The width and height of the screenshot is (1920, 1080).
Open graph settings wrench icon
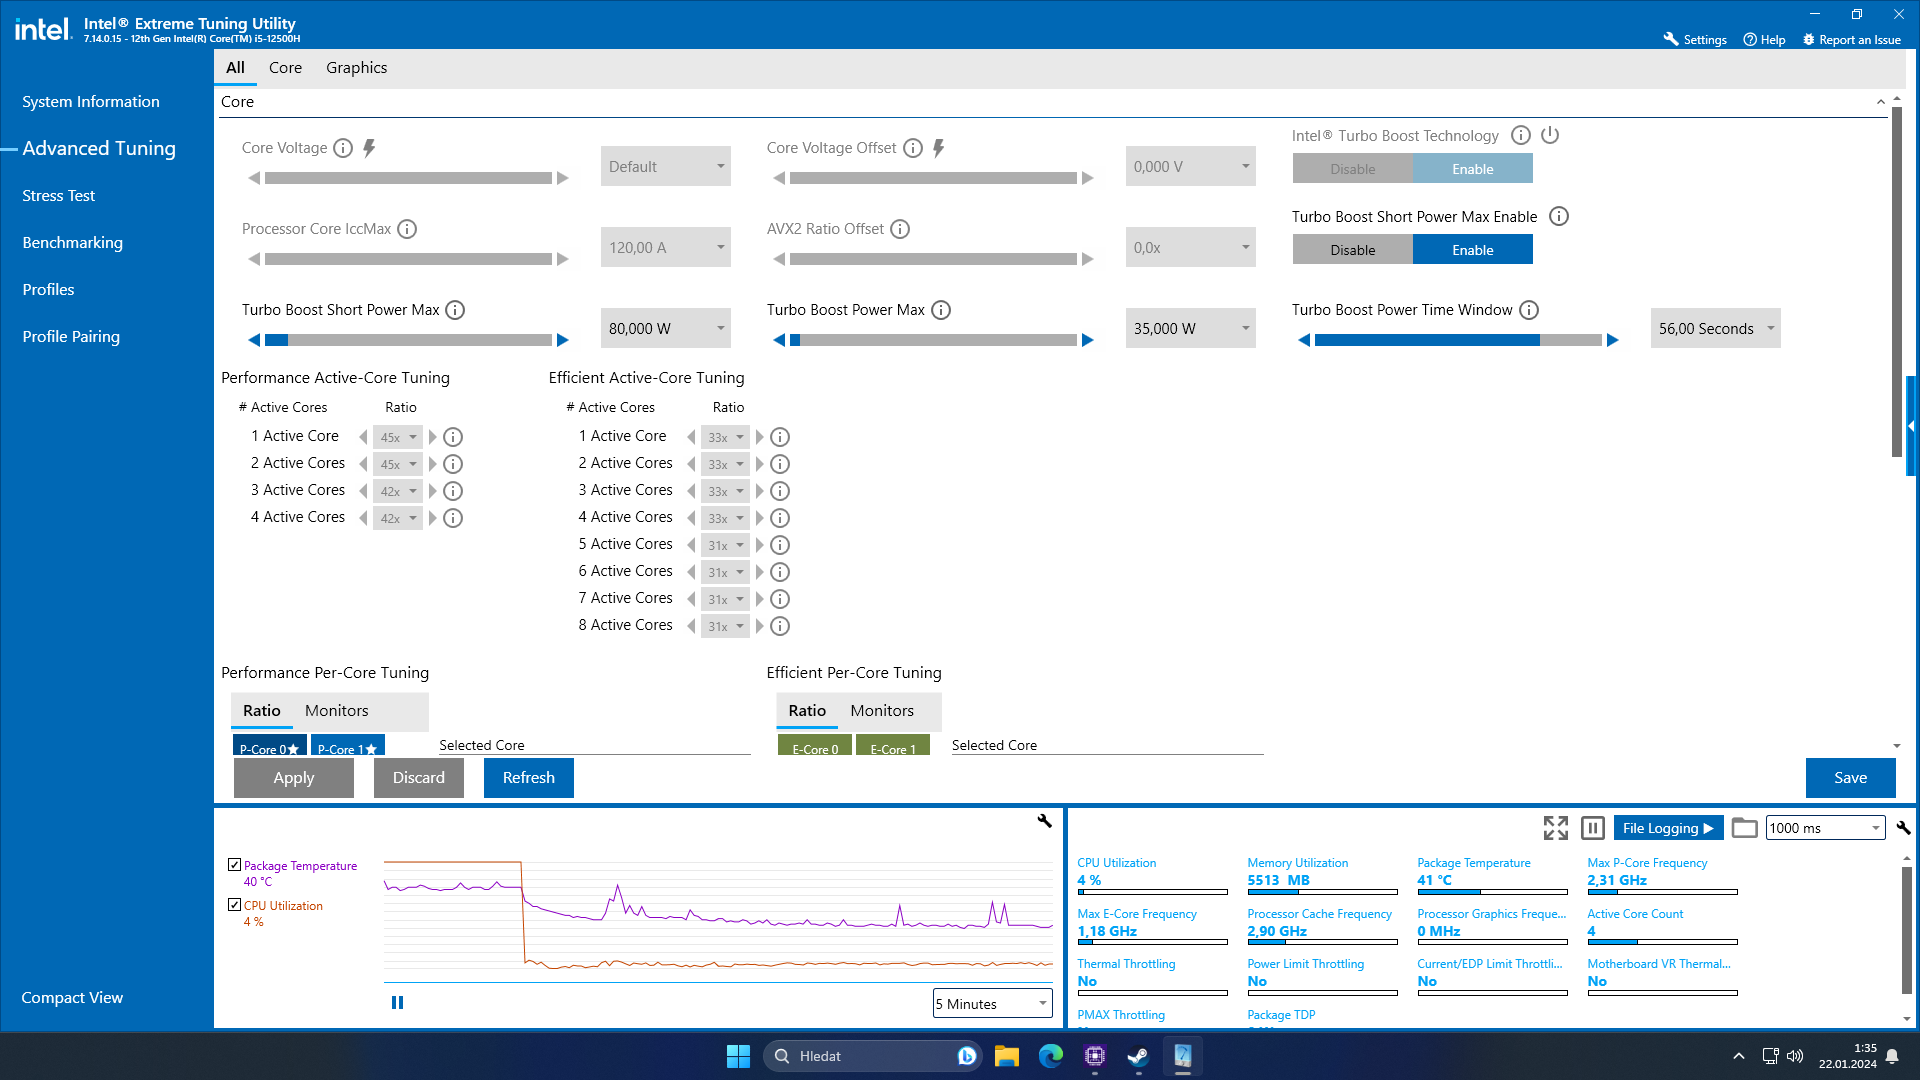pos(1044,821)
